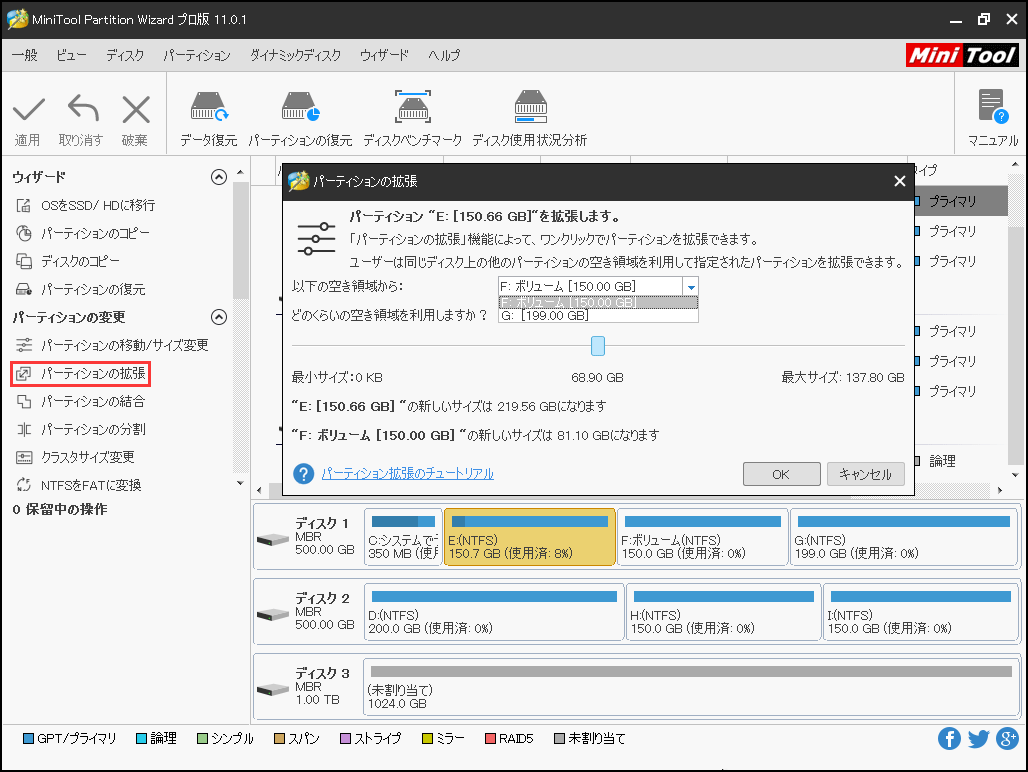Viewport: 1028px width, 772px height.
Task: Click the horizontal scrollbar right arrow
Action: pyautogui.click(x=1000, y=490)
